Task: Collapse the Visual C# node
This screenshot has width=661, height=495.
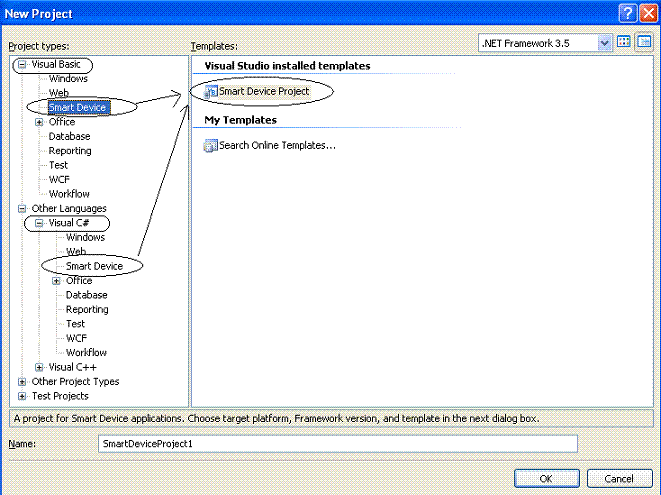Action: (39, 223)
